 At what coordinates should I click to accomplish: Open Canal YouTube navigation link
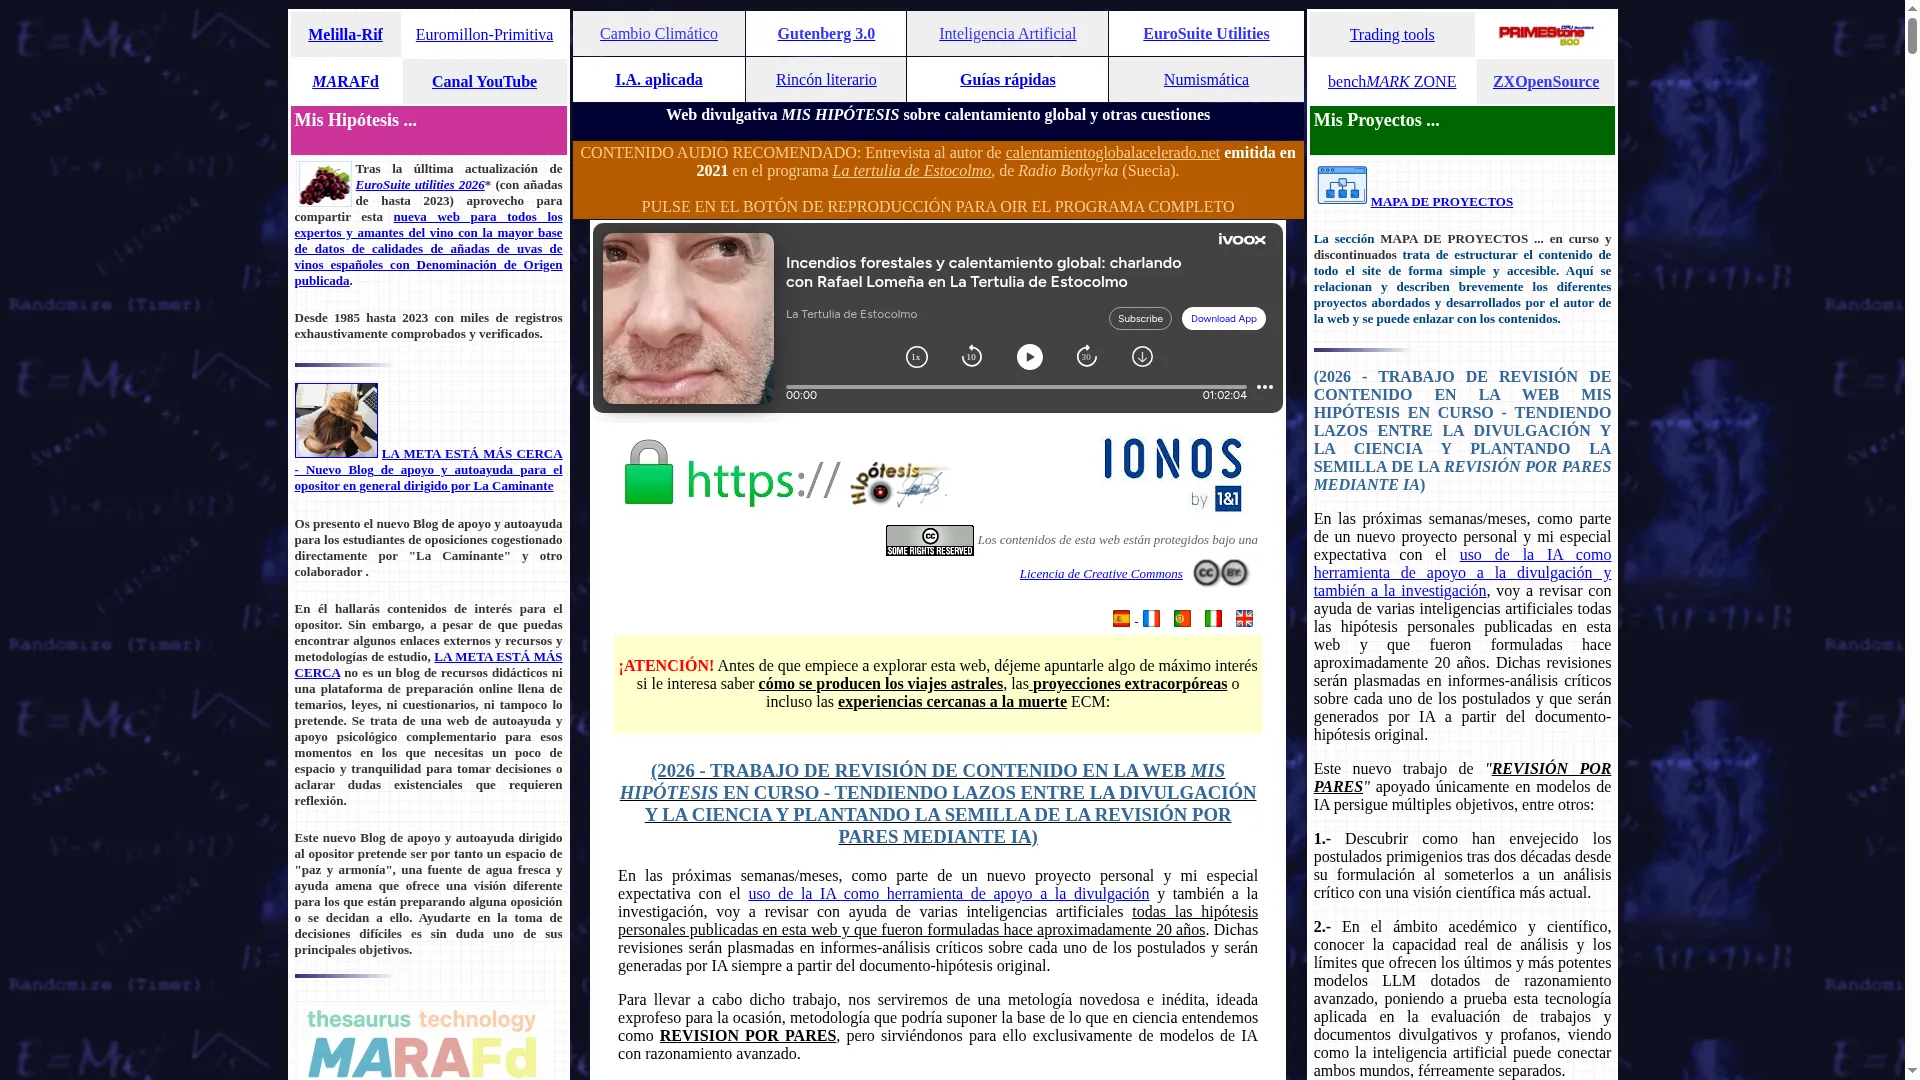(484, 81)
